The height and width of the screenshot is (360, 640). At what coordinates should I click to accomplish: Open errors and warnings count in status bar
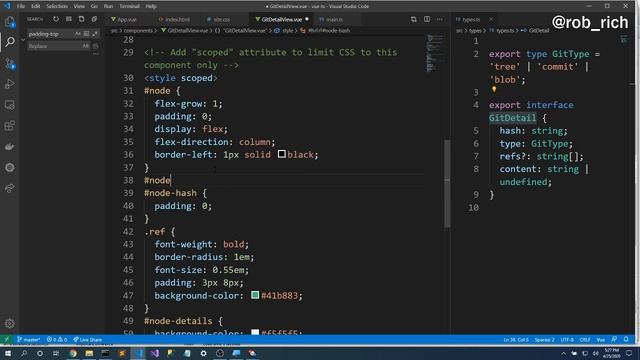coord(57,340)
